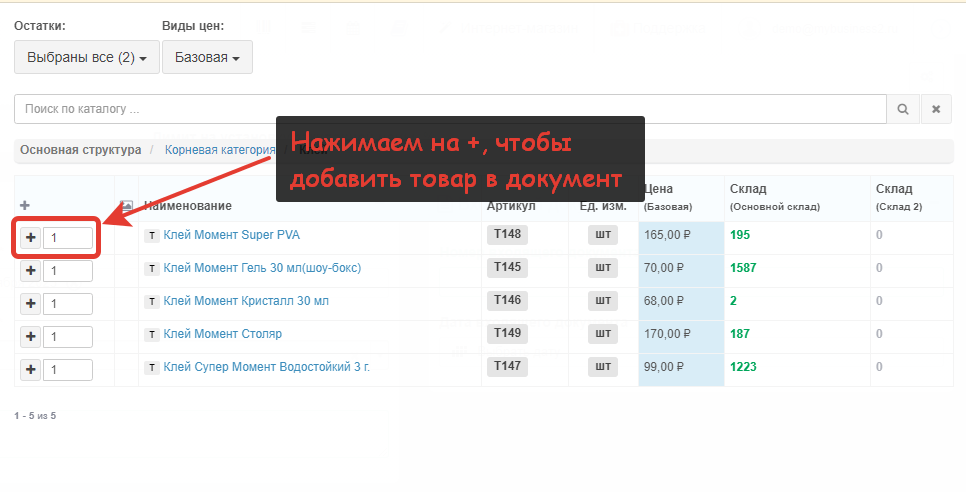Click price 99,00 ₽
This screenshot has height=492, width=966.
(664, 367)
